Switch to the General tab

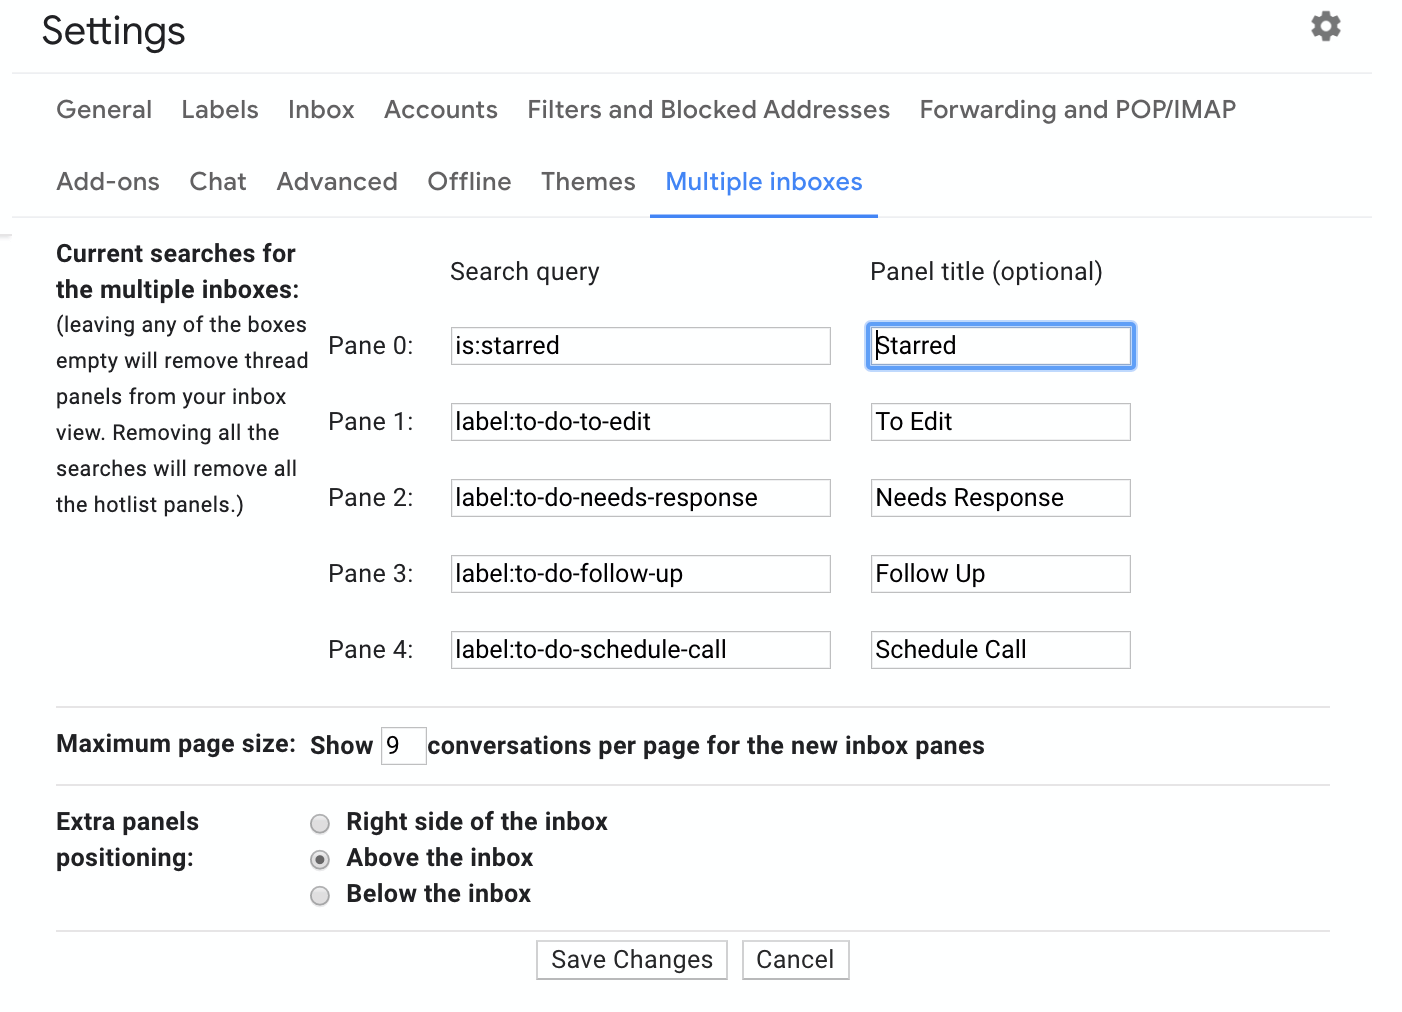[x=104, y=110]
